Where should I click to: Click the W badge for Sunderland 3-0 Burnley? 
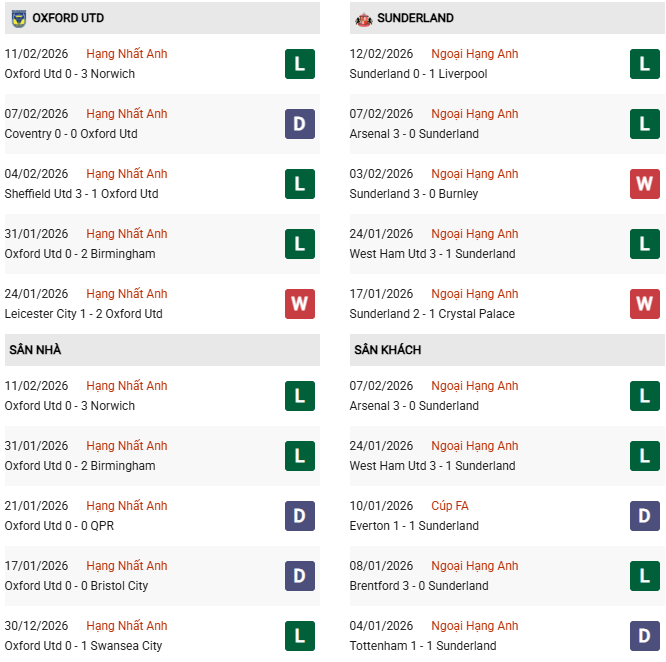(644, 184)
